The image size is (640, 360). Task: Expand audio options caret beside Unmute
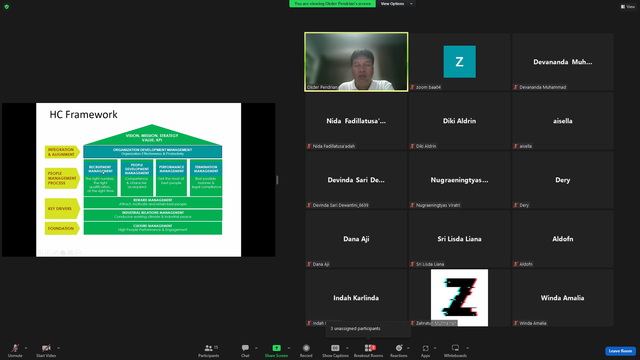click(x=26, y=348)
